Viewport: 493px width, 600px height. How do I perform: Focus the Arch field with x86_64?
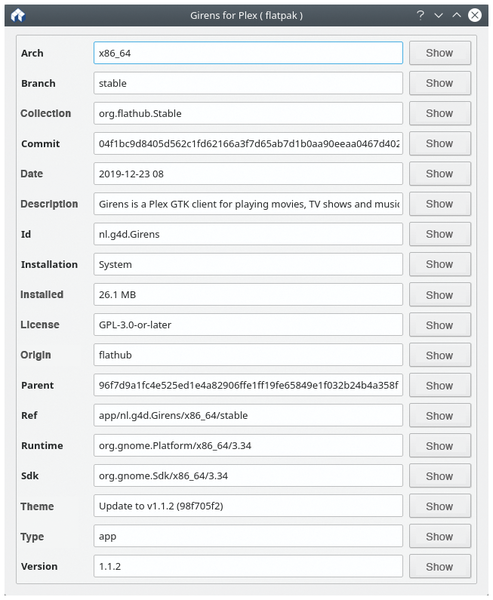tap(248, 53)
